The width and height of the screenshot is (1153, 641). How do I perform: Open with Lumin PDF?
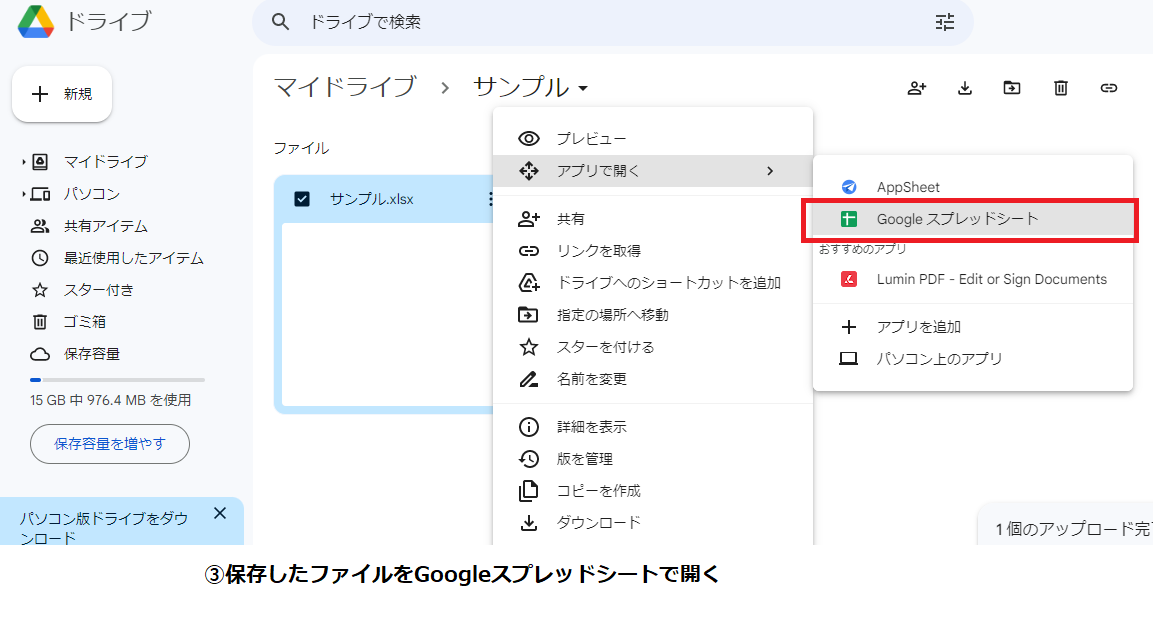(x=973, y=279)
